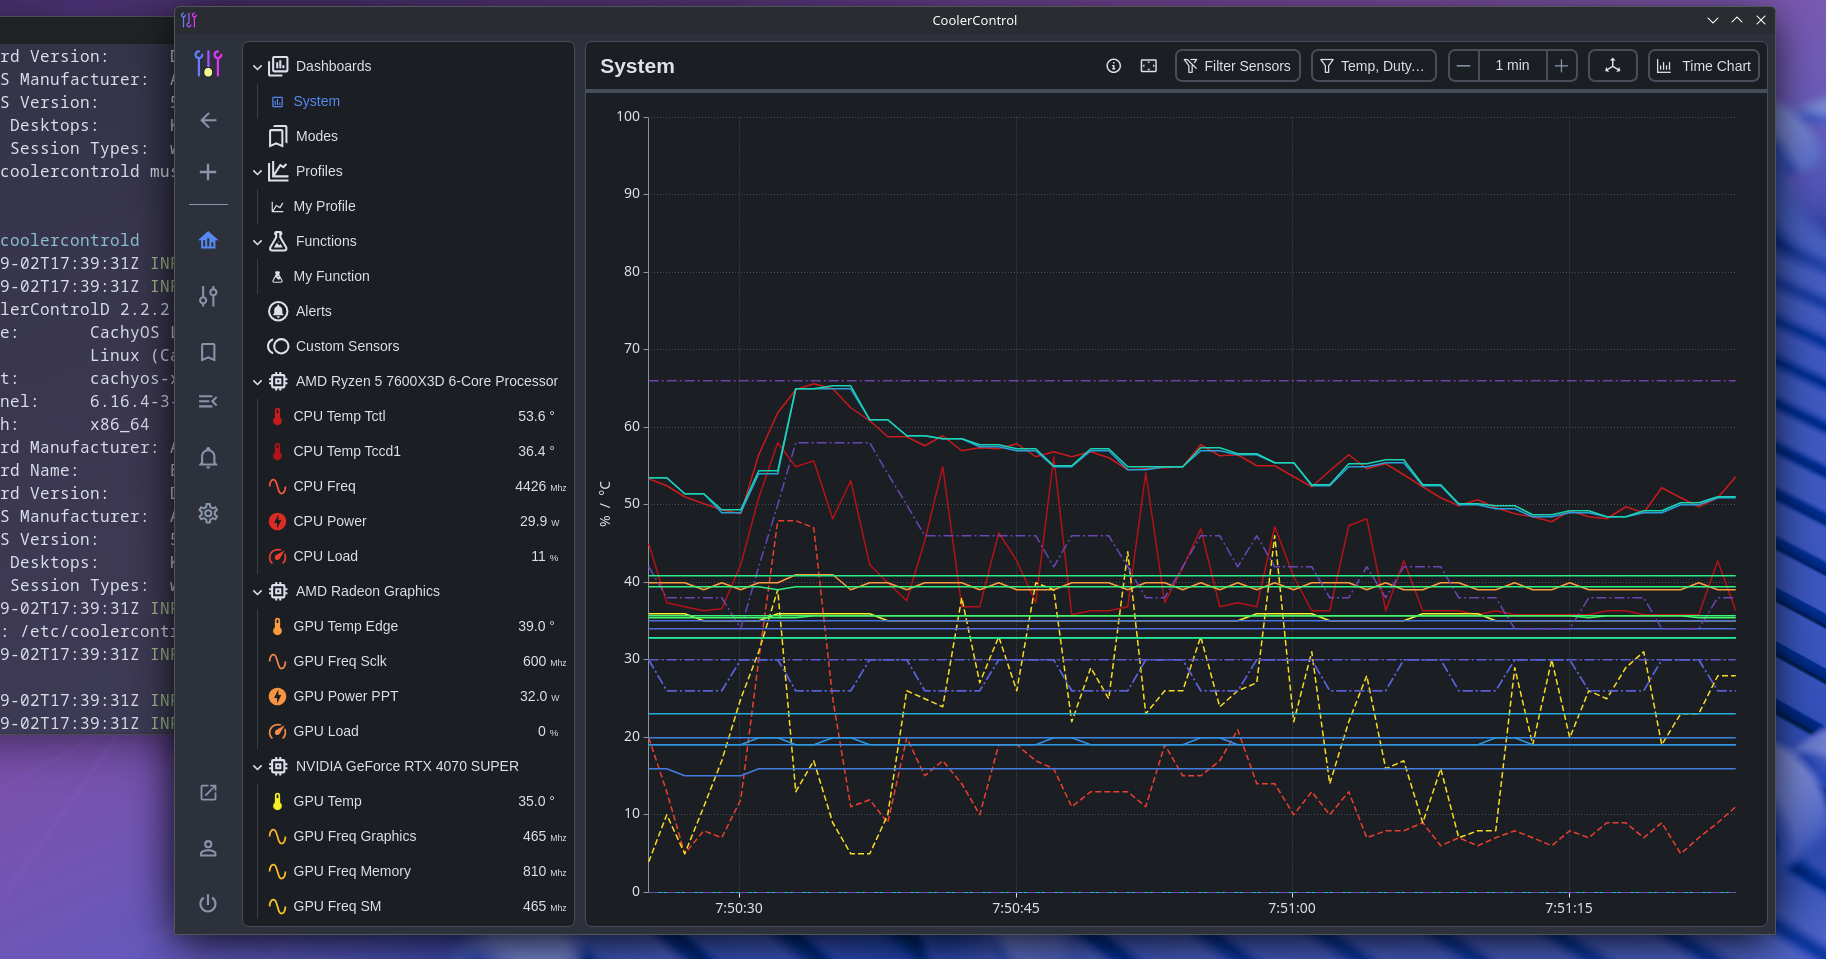
Task: Open the home dashboard icon in sidebar
Action: [208, 240]
